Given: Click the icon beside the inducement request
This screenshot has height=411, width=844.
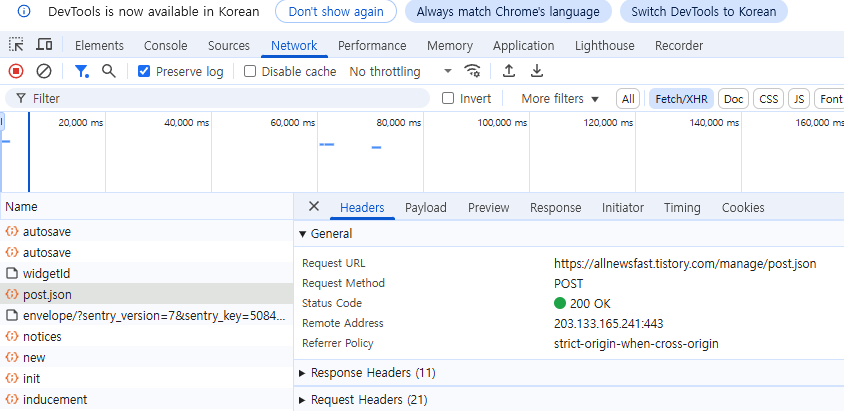Looking at the screenshot, I should click(11, 399).
